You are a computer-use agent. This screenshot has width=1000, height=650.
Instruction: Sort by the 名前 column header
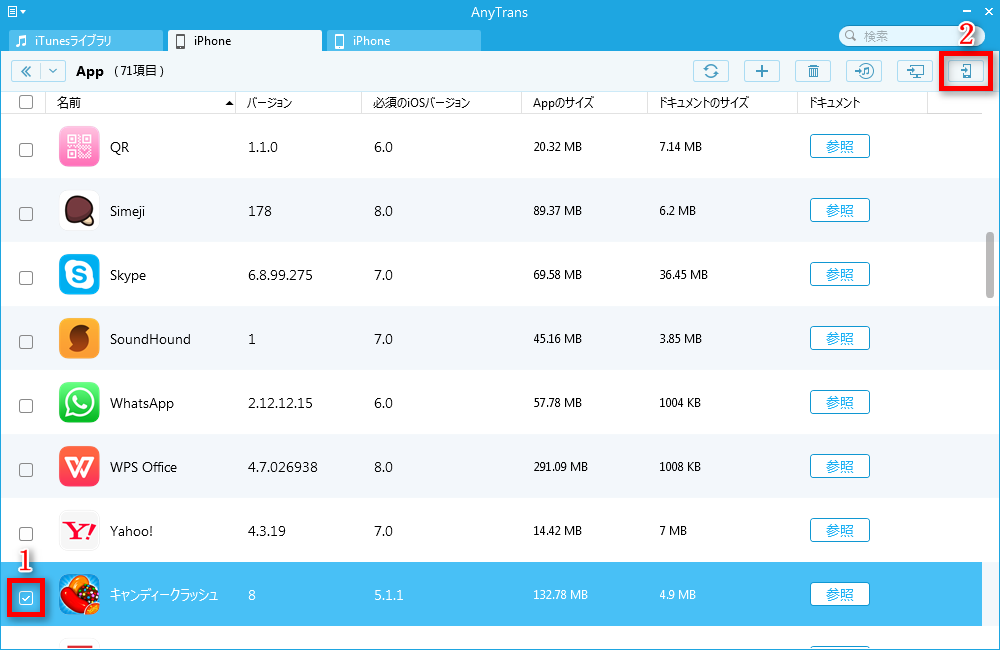[x=140, y=103]
